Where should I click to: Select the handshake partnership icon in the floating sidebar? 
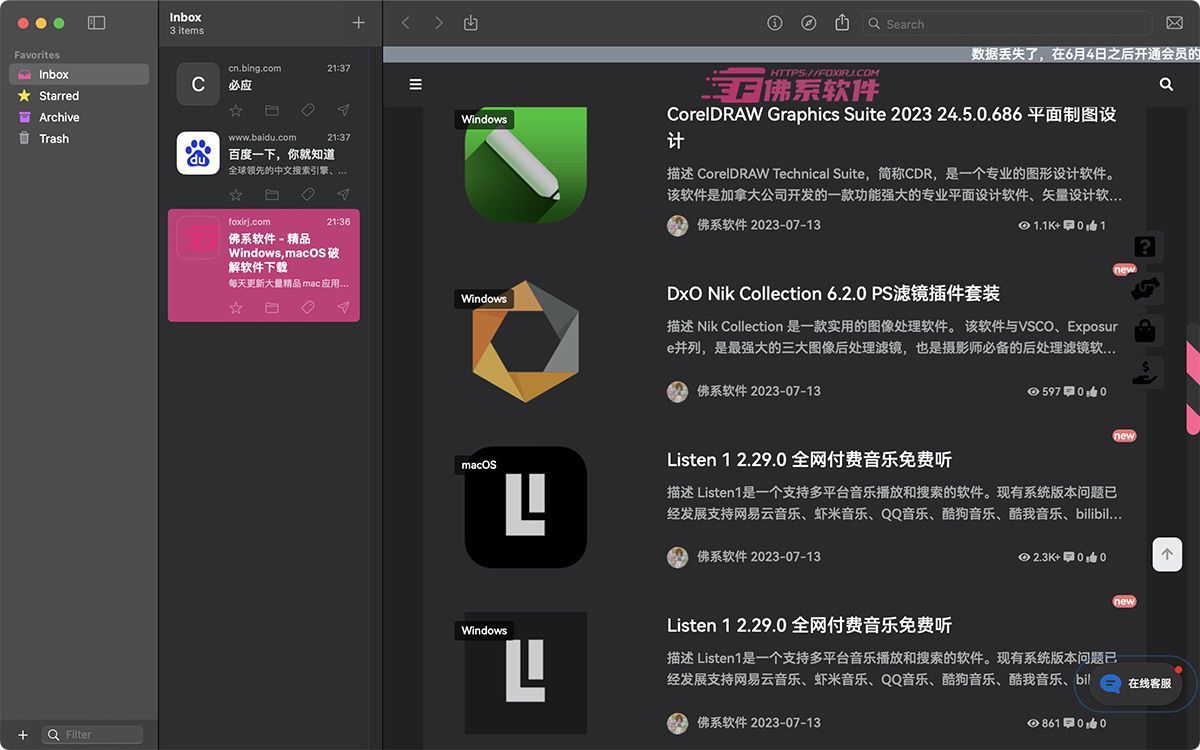coord(1145,288)
